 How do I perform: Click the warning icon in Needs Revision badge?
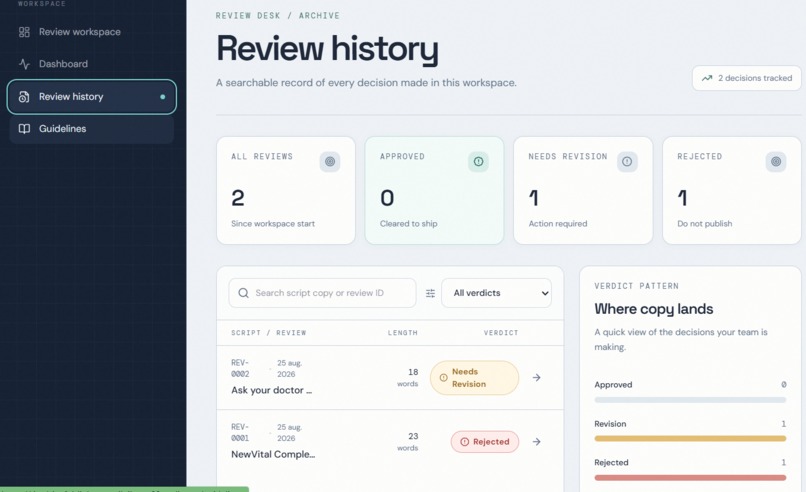click(444, 378)
